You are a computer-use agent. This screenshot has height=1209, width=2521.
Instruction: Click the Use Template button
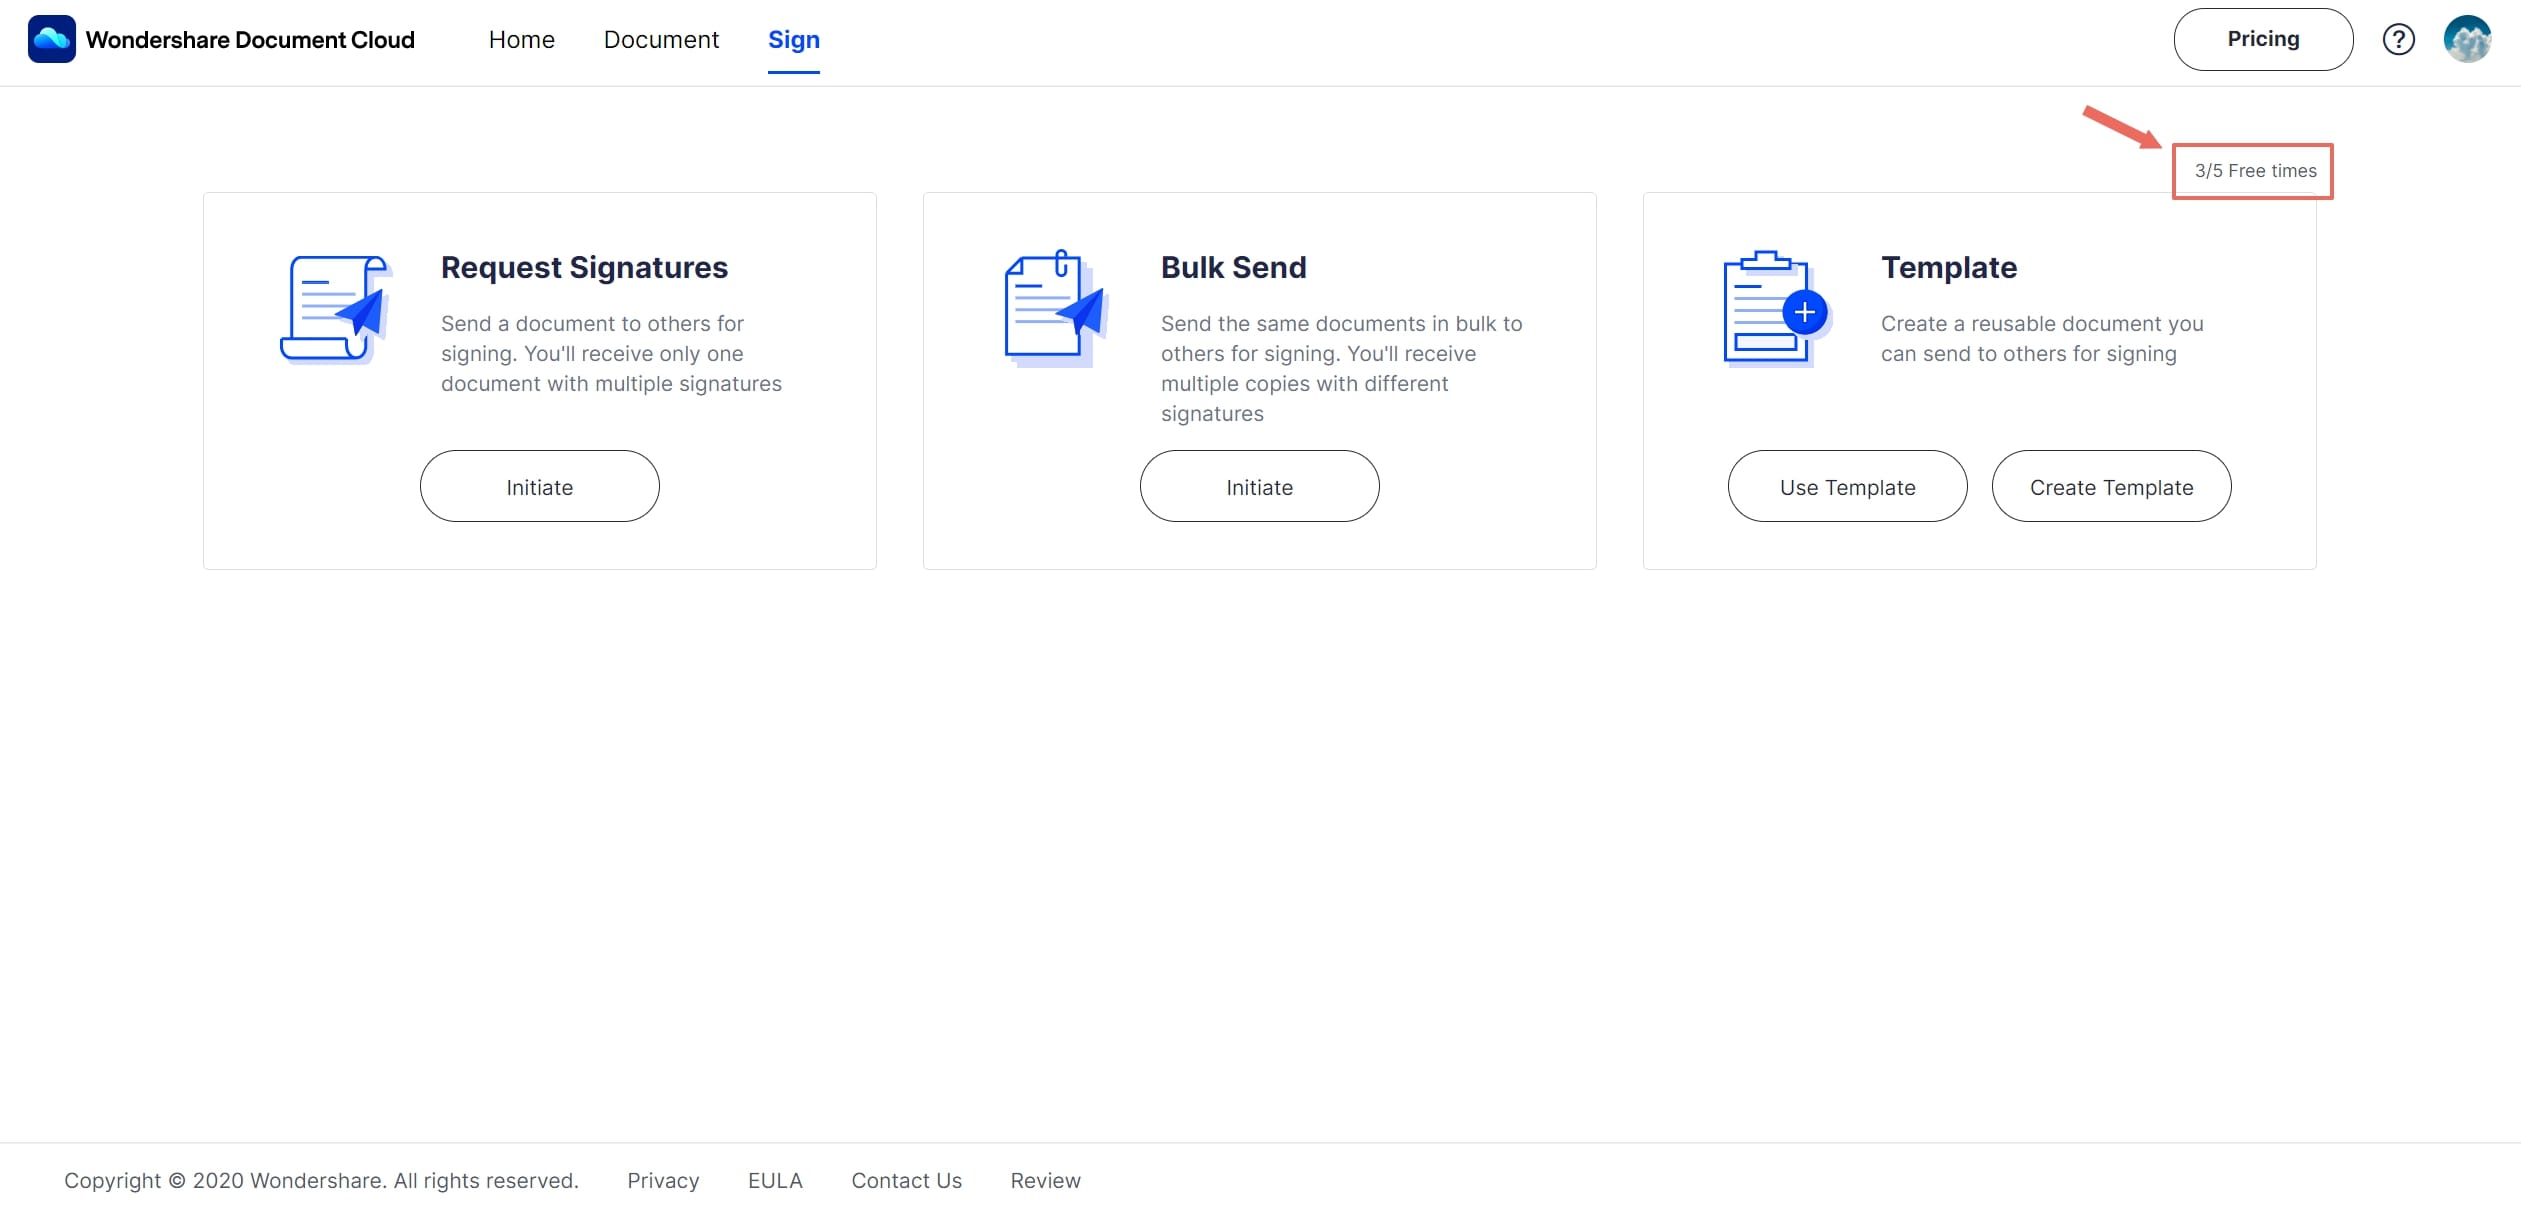pos(1847,486)
